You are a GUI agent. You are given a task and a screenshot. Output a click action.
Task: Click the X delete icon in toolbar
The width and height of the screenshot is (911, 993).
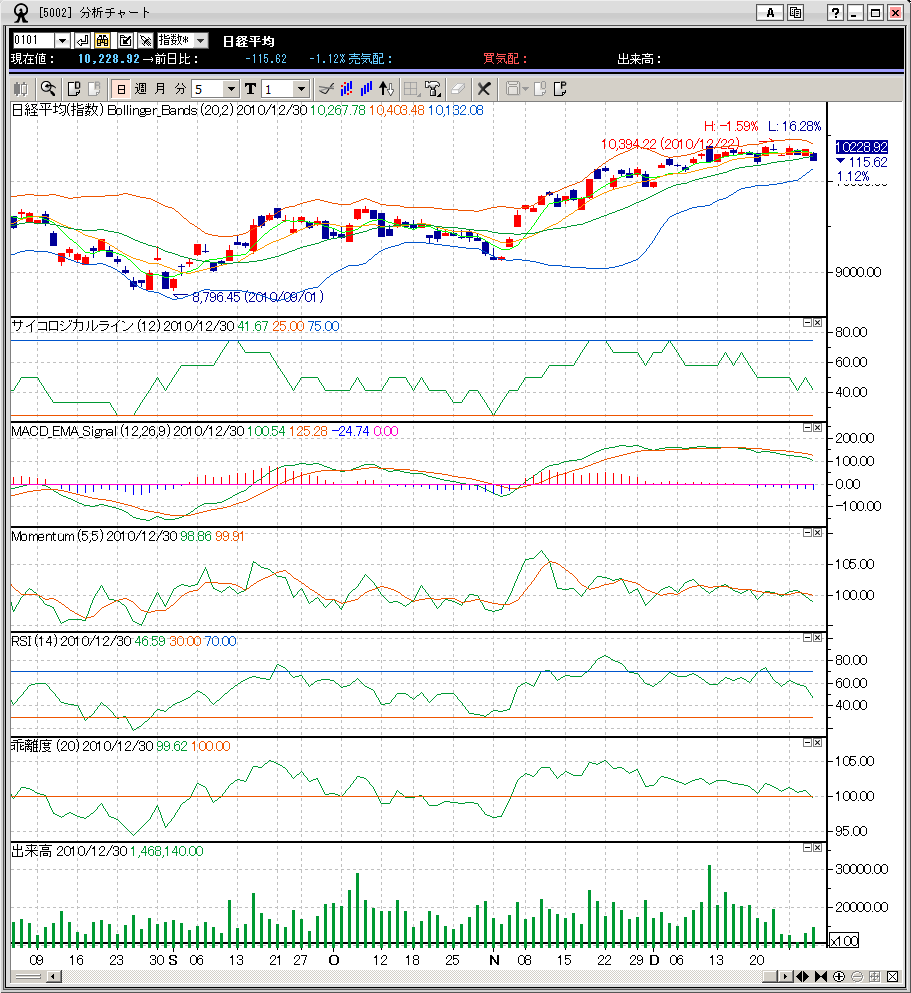point(484,89)
